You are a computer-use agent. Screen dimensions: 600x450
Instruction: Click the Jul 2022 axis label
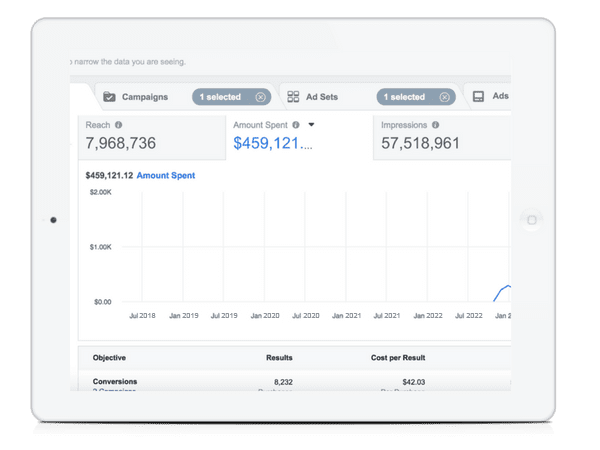[x=469, y=316]
